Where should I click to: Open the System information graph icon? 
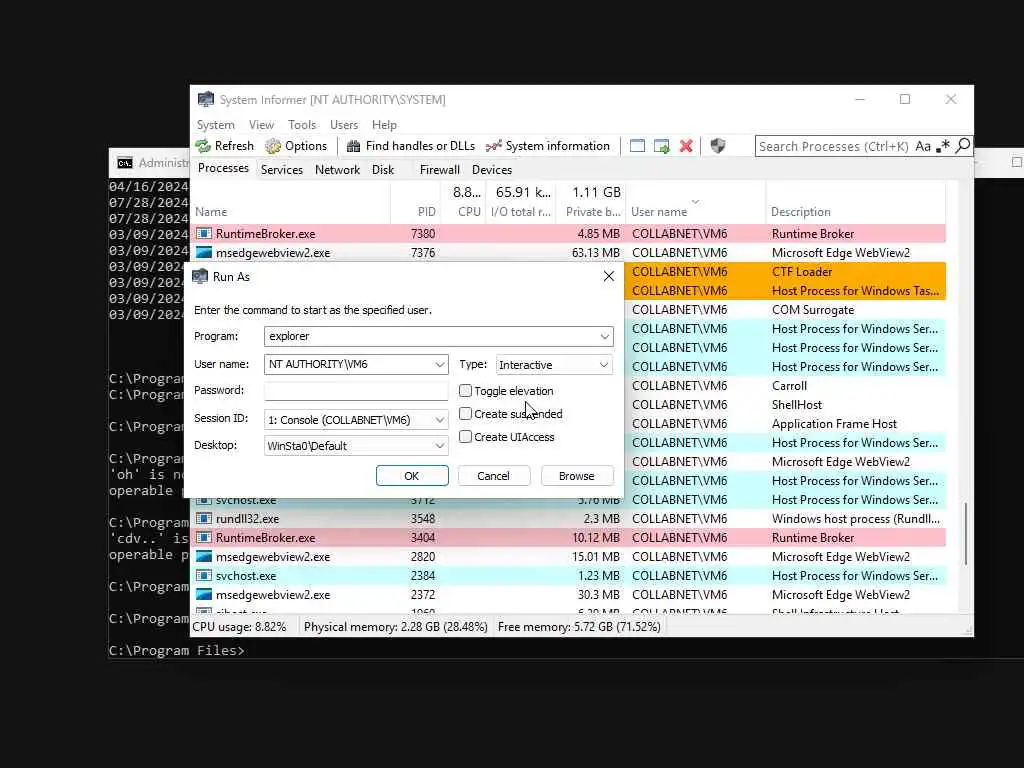click(x=494, y=146)
